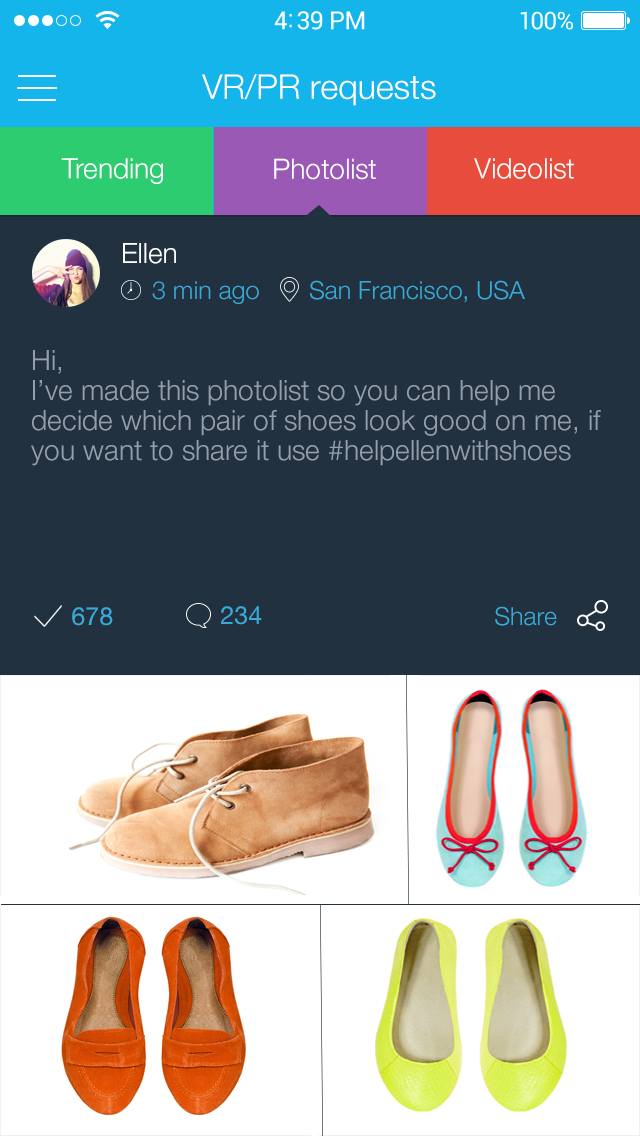Tap the battery indicator icon
The height and width of the screenshot is (1136, 640).
603,20
